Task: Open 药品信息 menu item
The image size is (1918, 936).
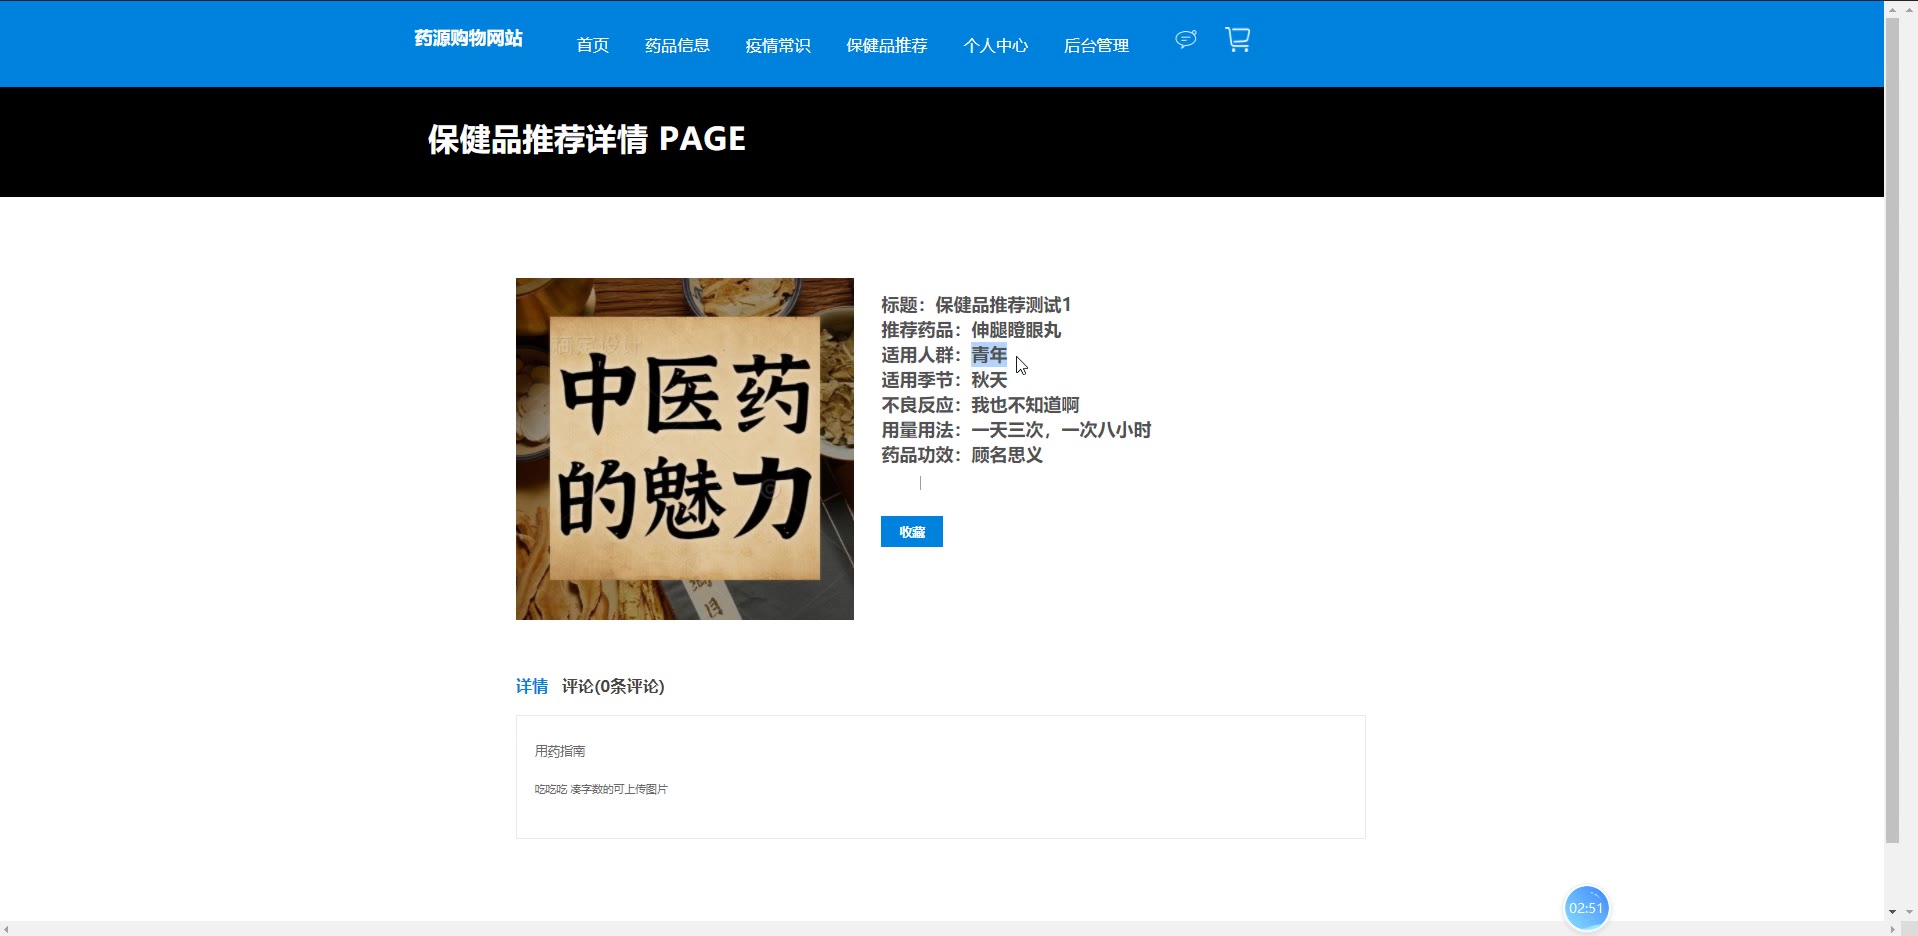Action: pos(677,45)
